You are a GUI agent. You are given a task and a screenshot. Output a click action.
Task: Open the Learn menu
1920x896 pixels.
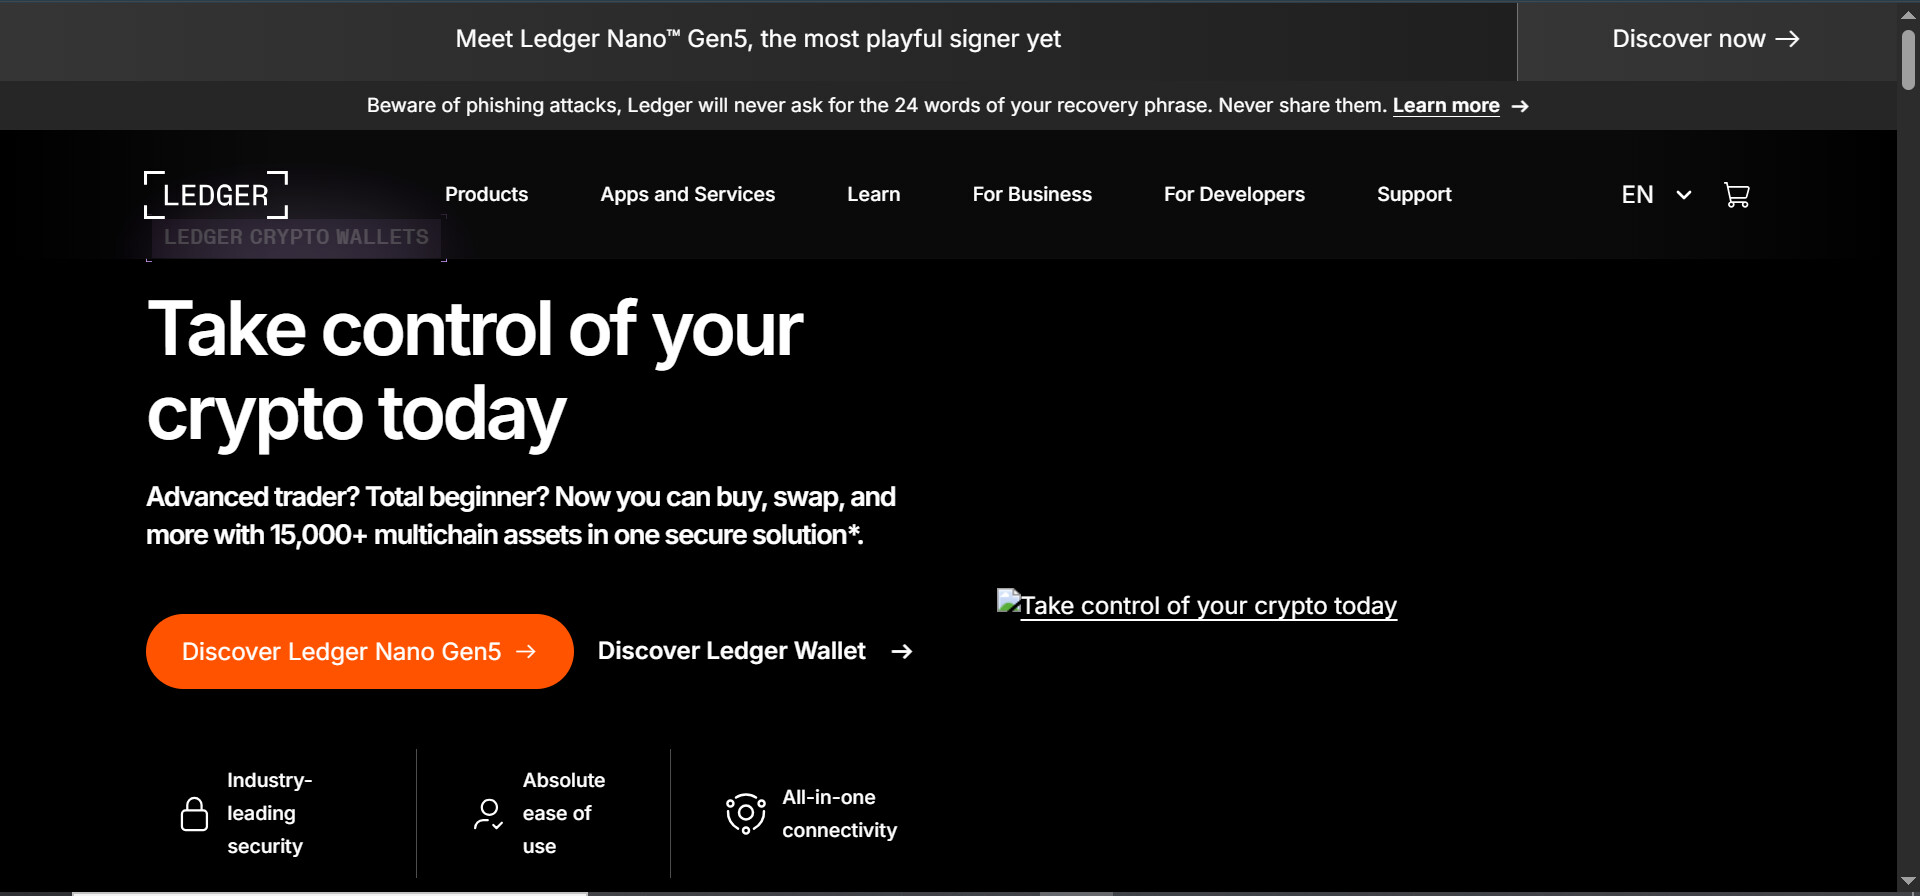874,195
